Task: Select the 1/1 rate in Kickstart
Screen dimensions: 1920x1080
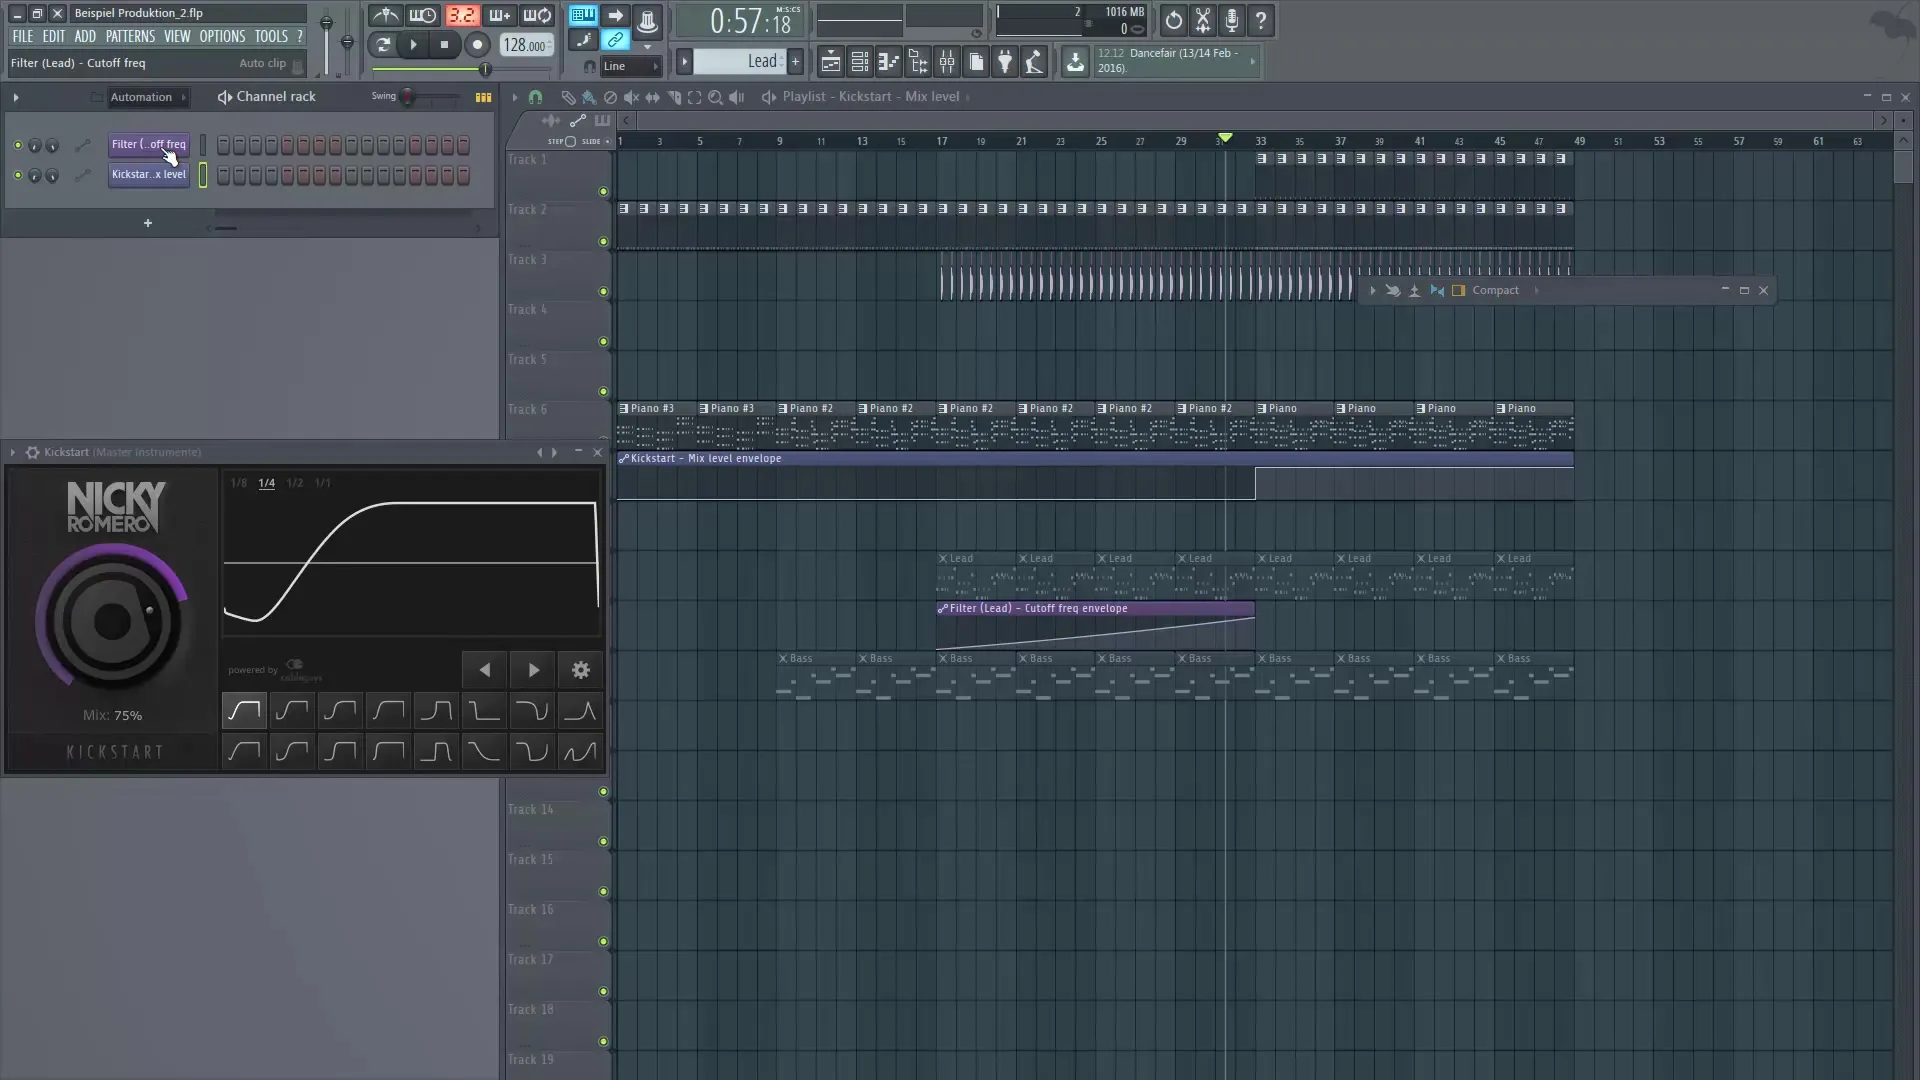Action: [322, 483]
